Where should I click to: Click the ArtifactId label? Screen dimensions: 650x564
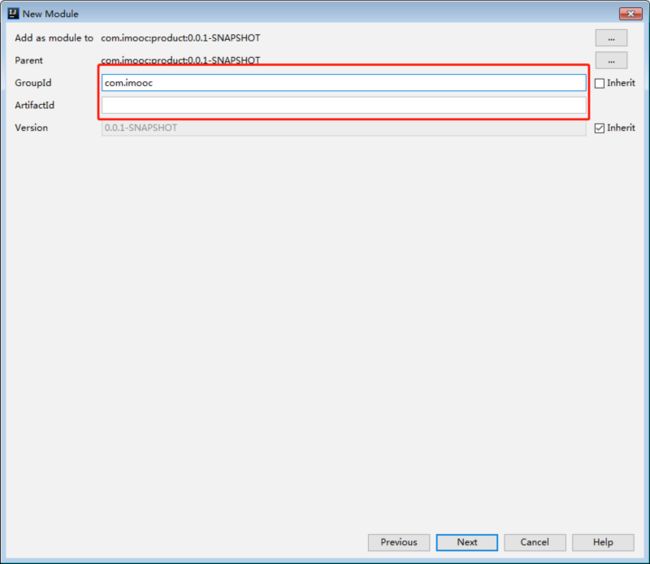click(x=34, y=105)
